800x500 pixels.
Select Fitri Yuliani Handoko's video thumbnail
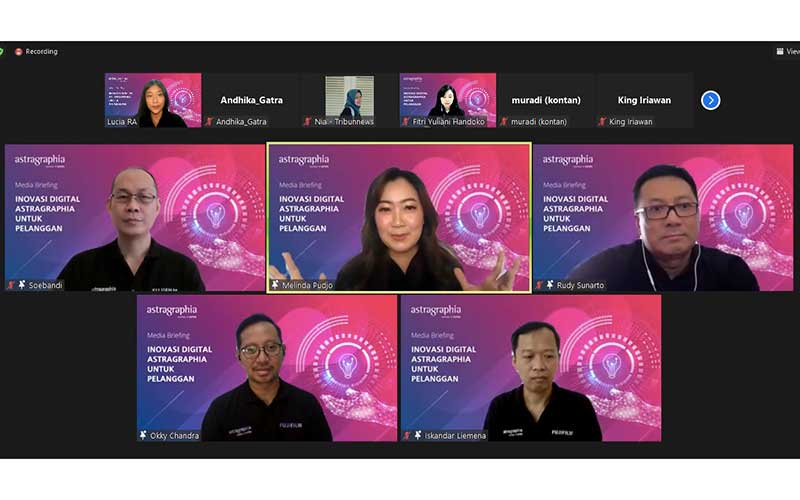pos(448,100)
